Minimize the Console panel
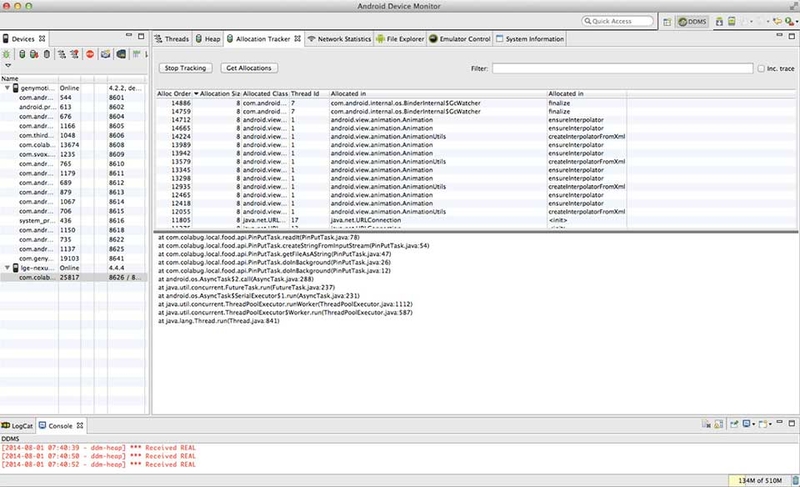The width and height of the screenshot is (800, 487). point(780,423)
